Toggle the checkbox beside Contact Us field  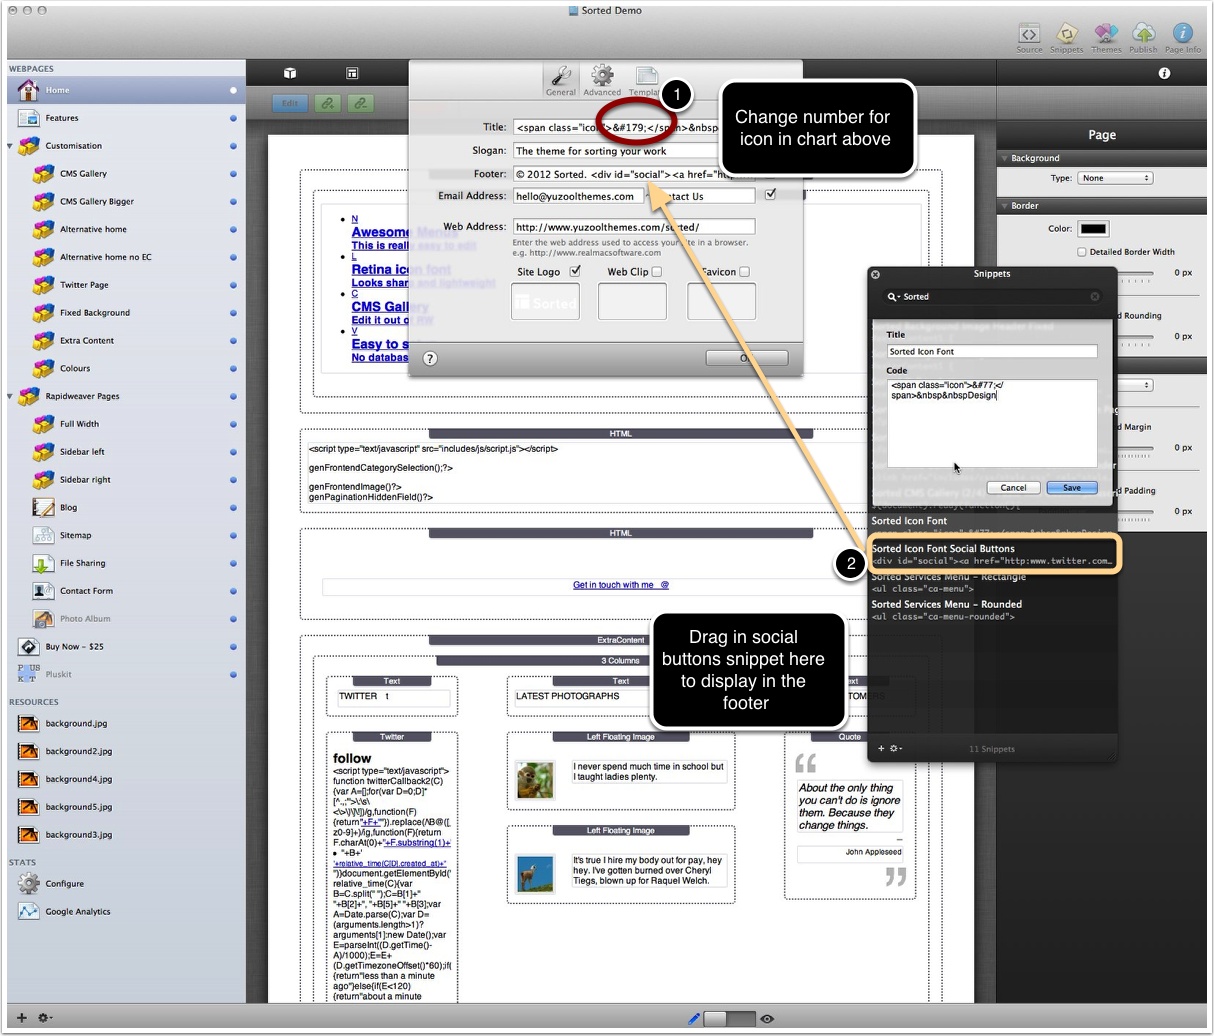point(770,195)
